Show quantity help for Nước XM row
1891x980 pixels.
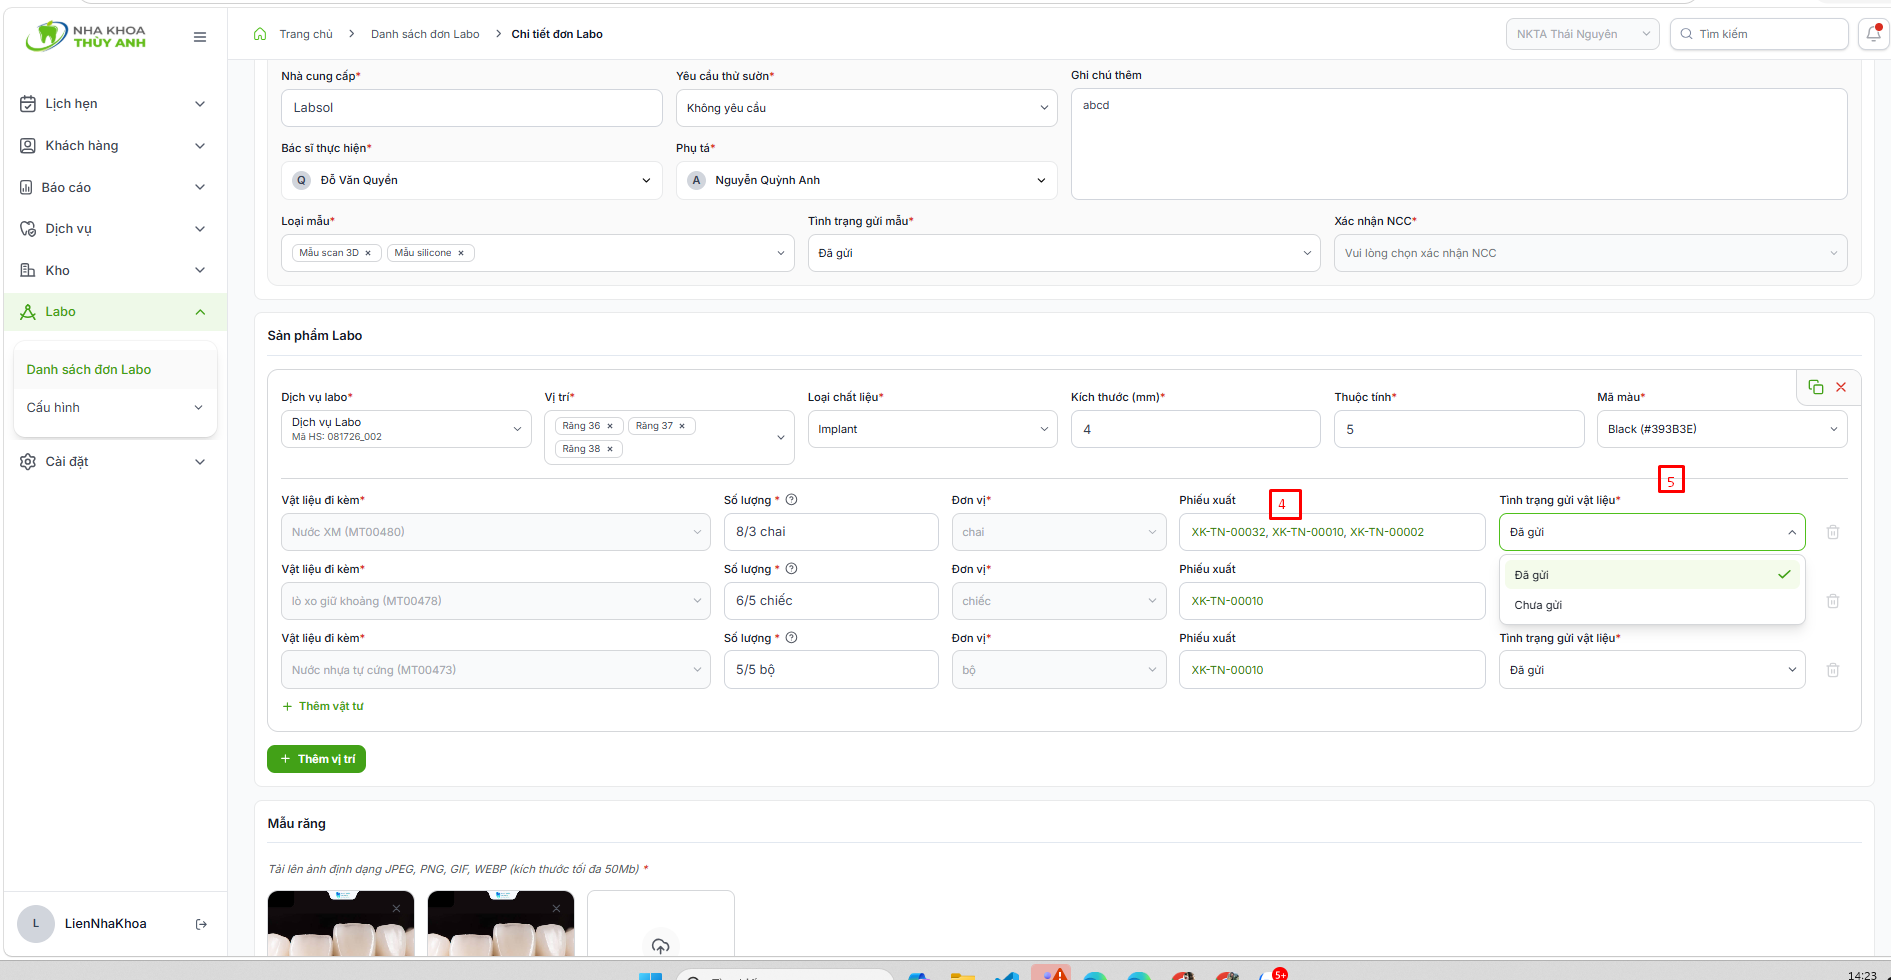[x=791, y=500]
